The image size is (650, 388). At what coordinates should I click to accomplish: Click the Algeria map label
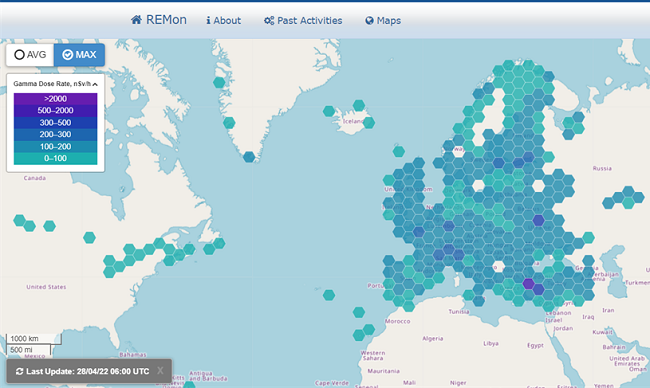tap(433, 339)
